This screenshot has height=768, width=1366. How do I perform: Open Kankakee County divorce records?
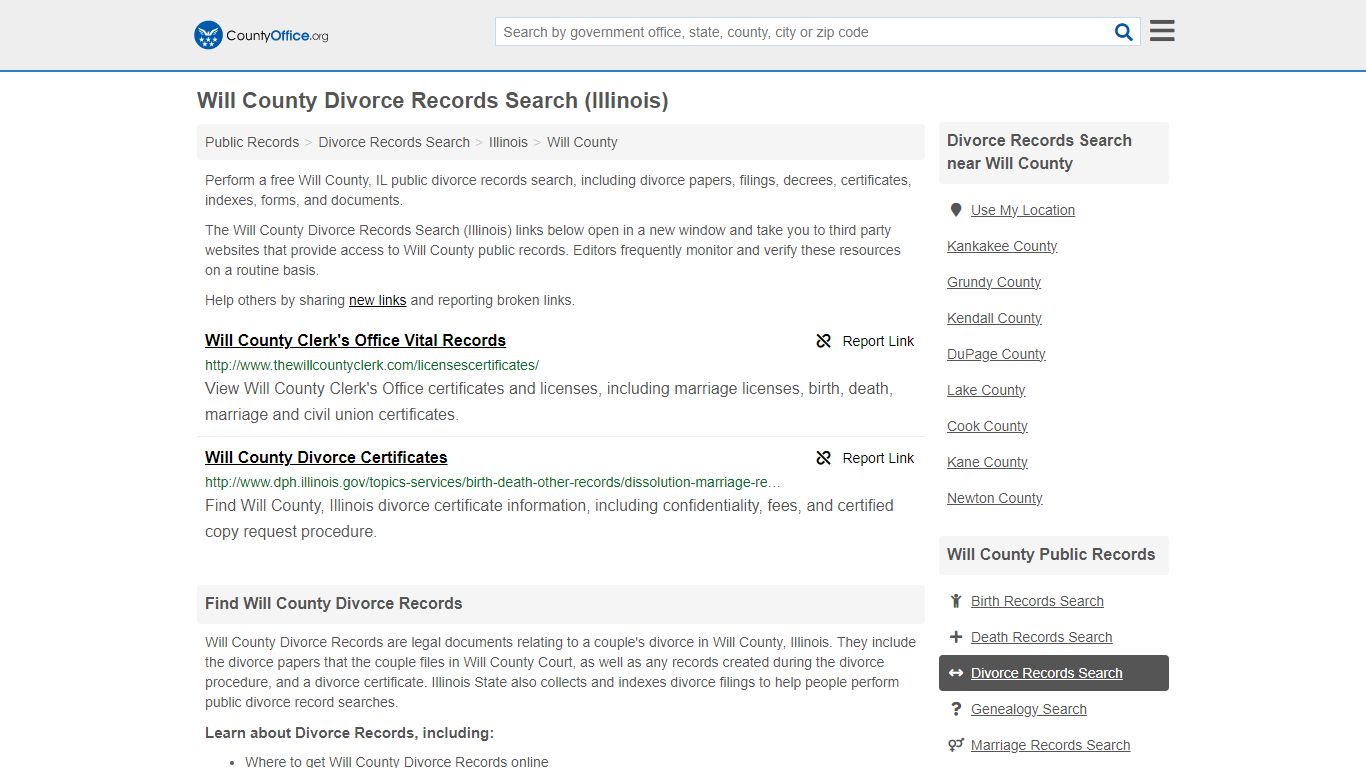pyautogui.click(x=1002, y=246)
